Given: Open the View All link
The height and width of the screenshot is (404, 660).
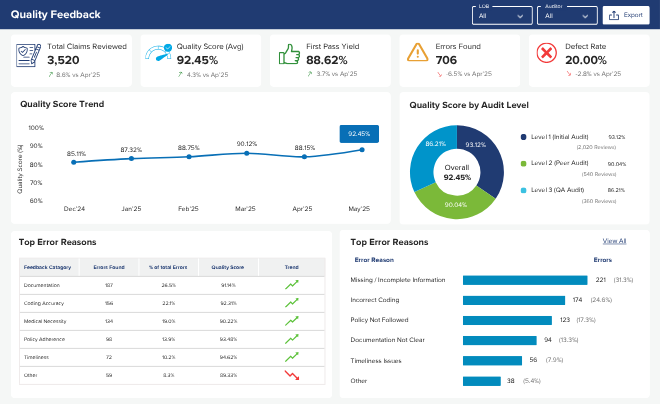Looking at the screenshot, I should [614, 241].
